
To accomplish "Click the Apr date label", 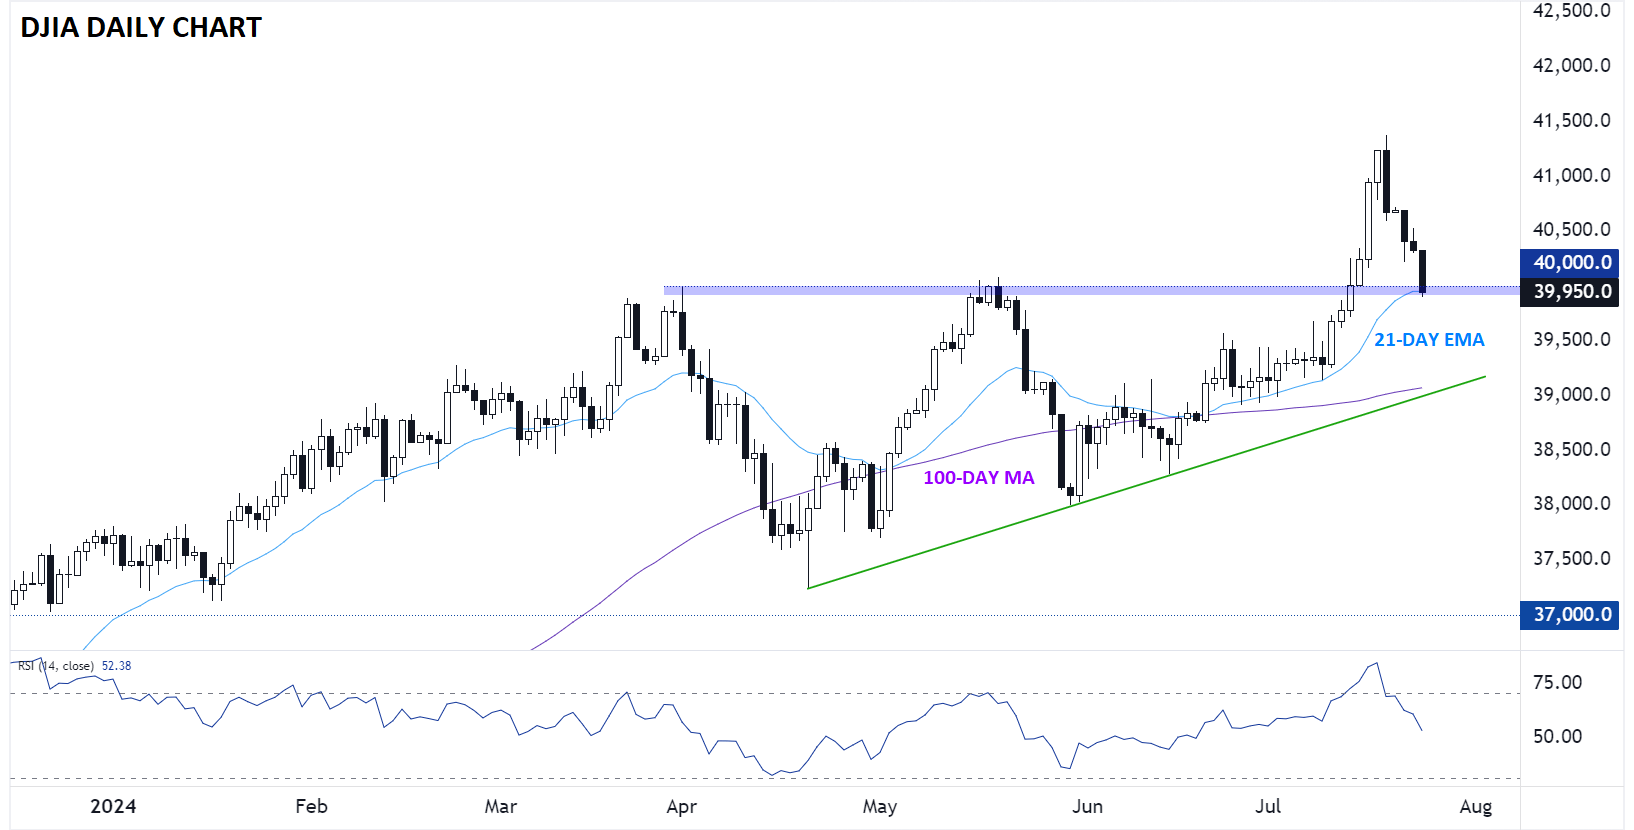I will tap(681, 806).
